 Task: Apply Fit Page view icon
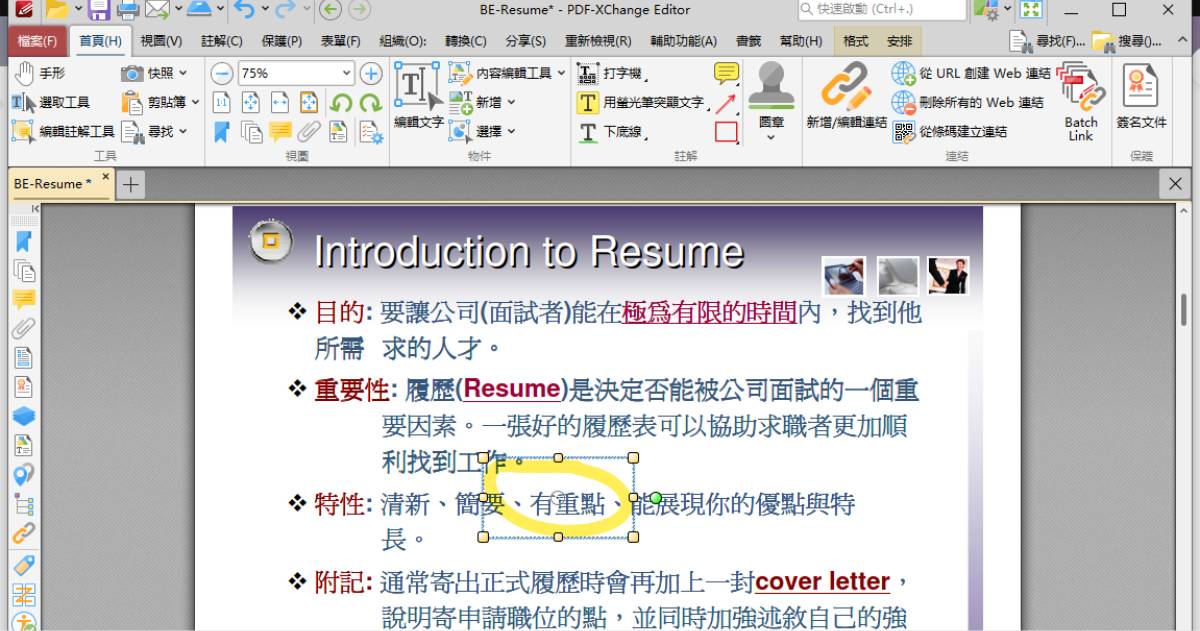pos(251,102)
